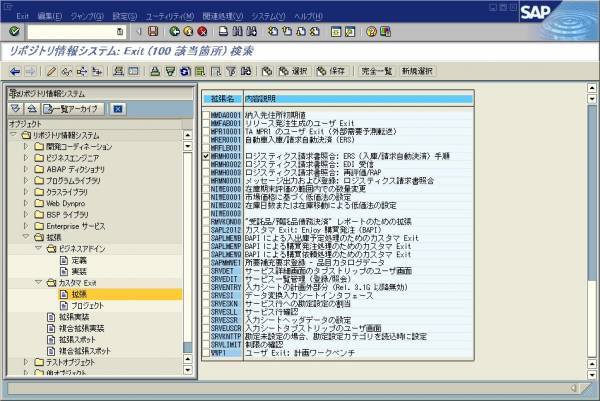600x401 pixels.
Task: Click the Print icon in application toolbar
Action: pyautogui.click(x=155, y=71)
